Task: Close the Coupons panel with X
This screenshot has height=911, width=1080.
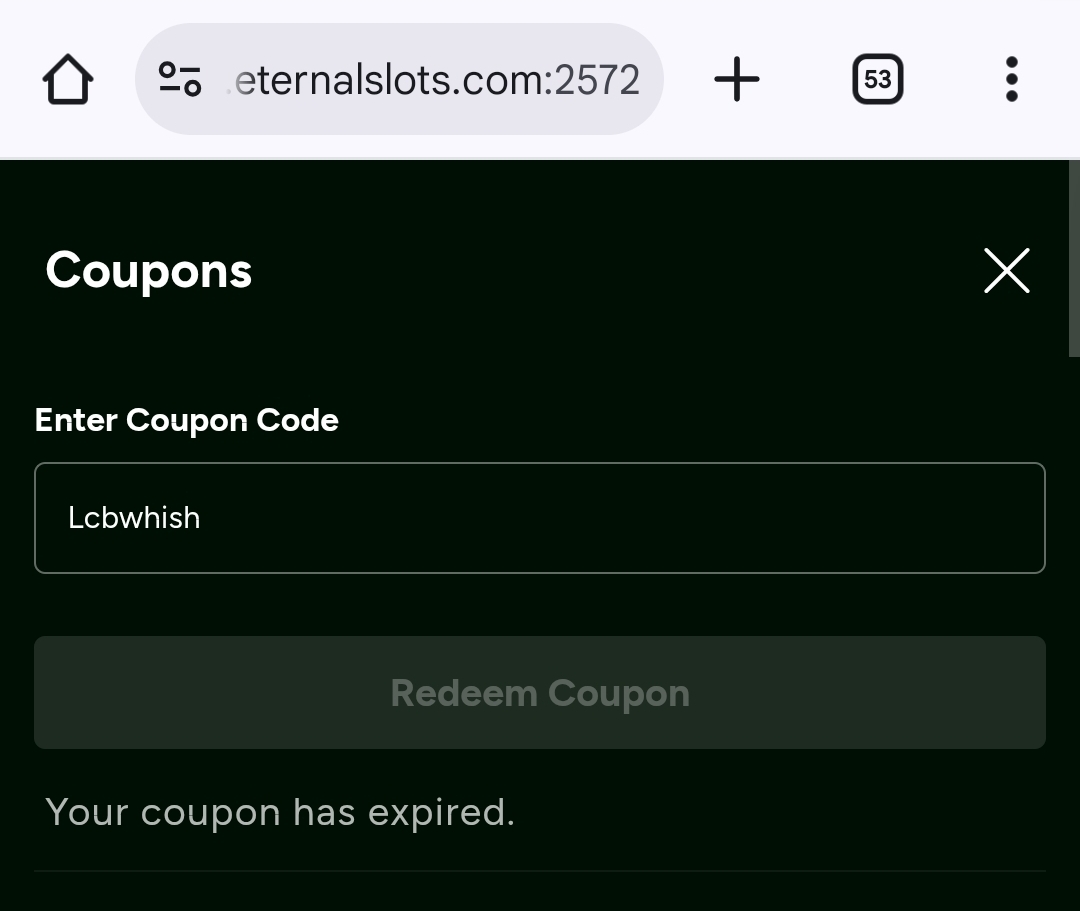Action: 1006,271
